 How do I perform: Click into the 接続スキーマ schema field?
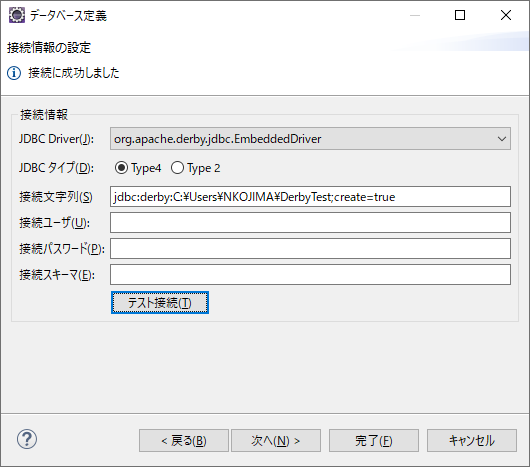[310, 275]
